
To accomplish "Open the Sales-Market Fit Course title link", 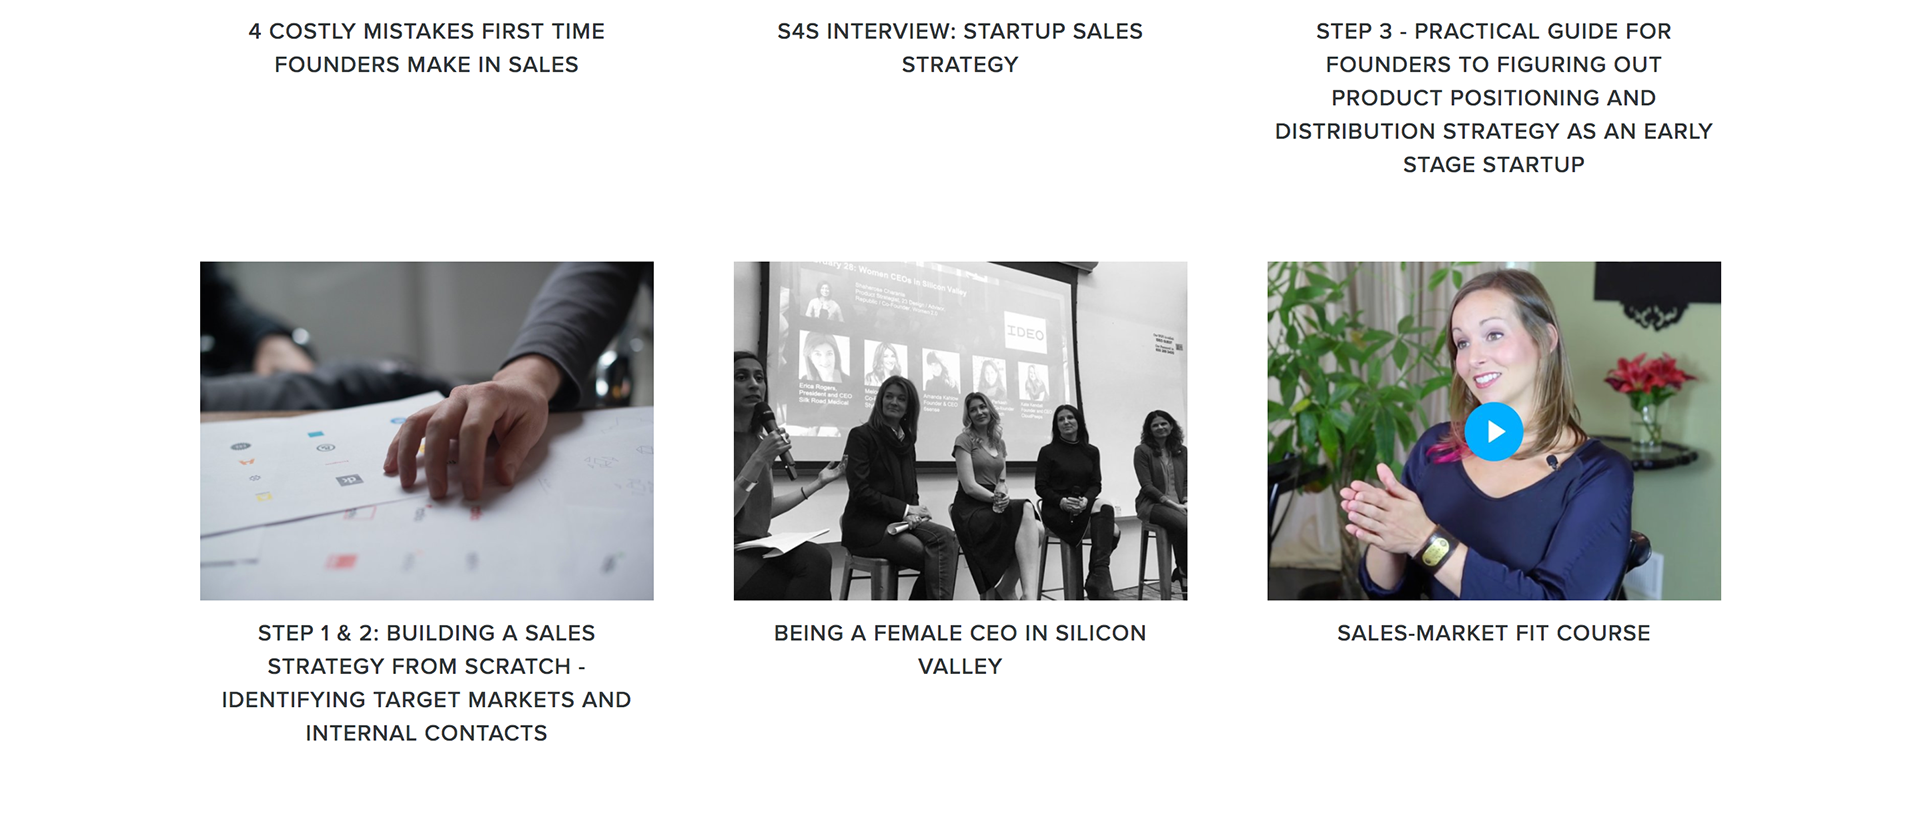I will pyautogui.click(x=1493, y=633).
